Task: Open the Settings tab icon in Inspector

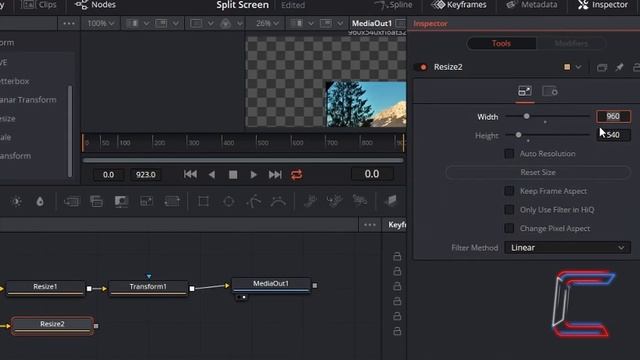Action: click(550, 91)
